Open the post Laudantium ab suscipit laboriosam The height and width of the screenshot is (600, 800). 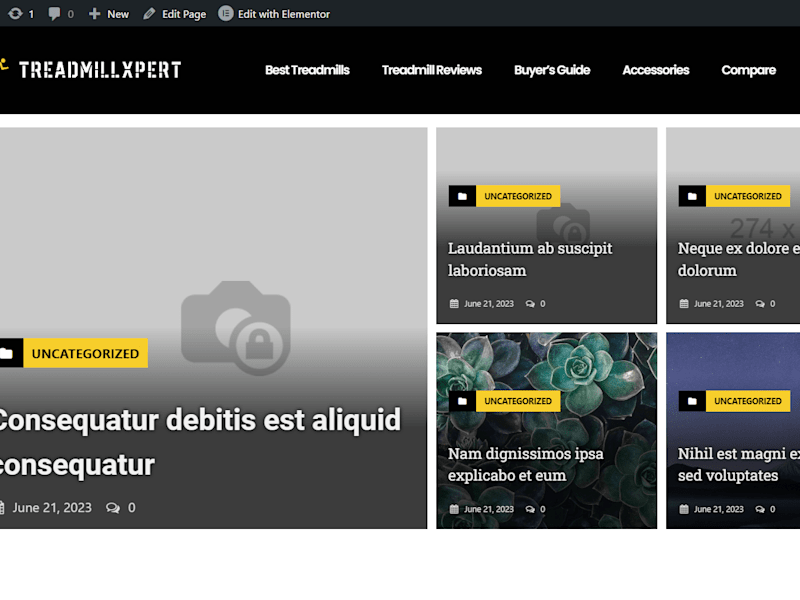pyautogui.click(x=530, y=259)
